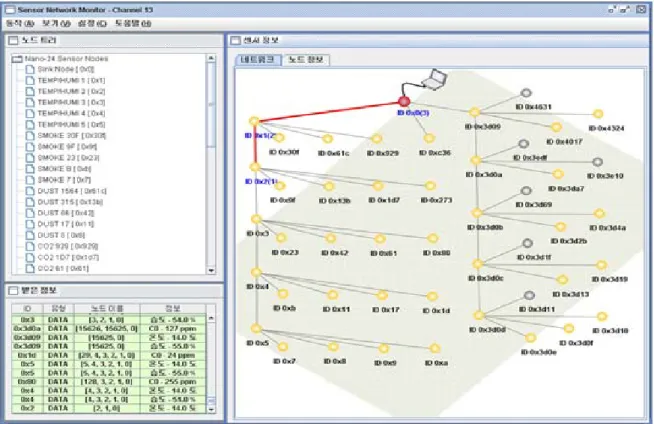Image resolution: width=654 pixels, height=424 pixels.
Task: Select Sink Node [0x0] in tree
Action: 66,69
